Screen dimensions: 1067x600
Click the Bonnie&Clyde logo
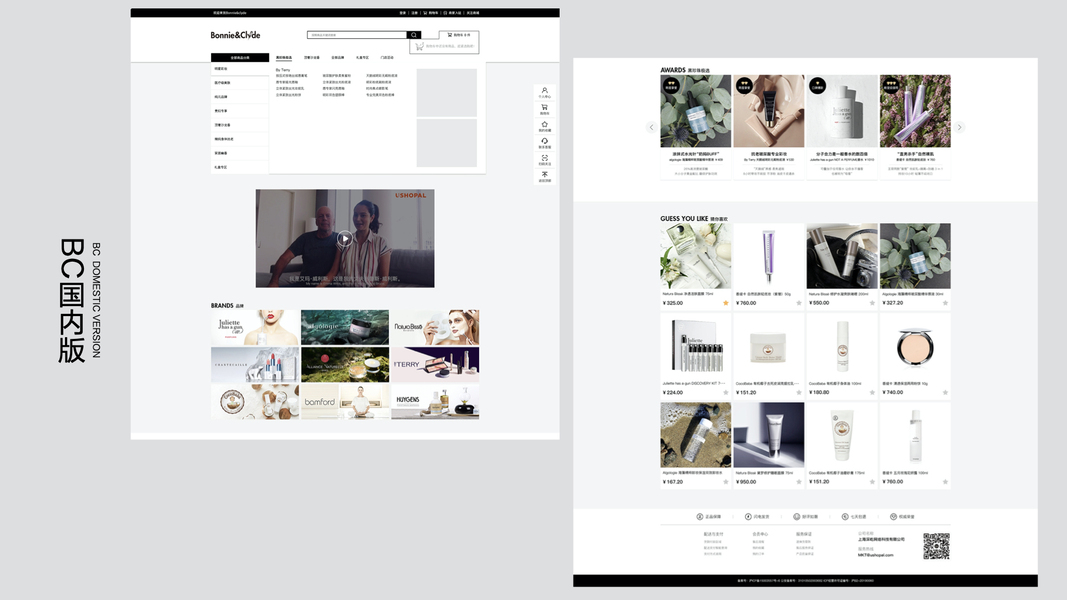click(x=235, y=35)
